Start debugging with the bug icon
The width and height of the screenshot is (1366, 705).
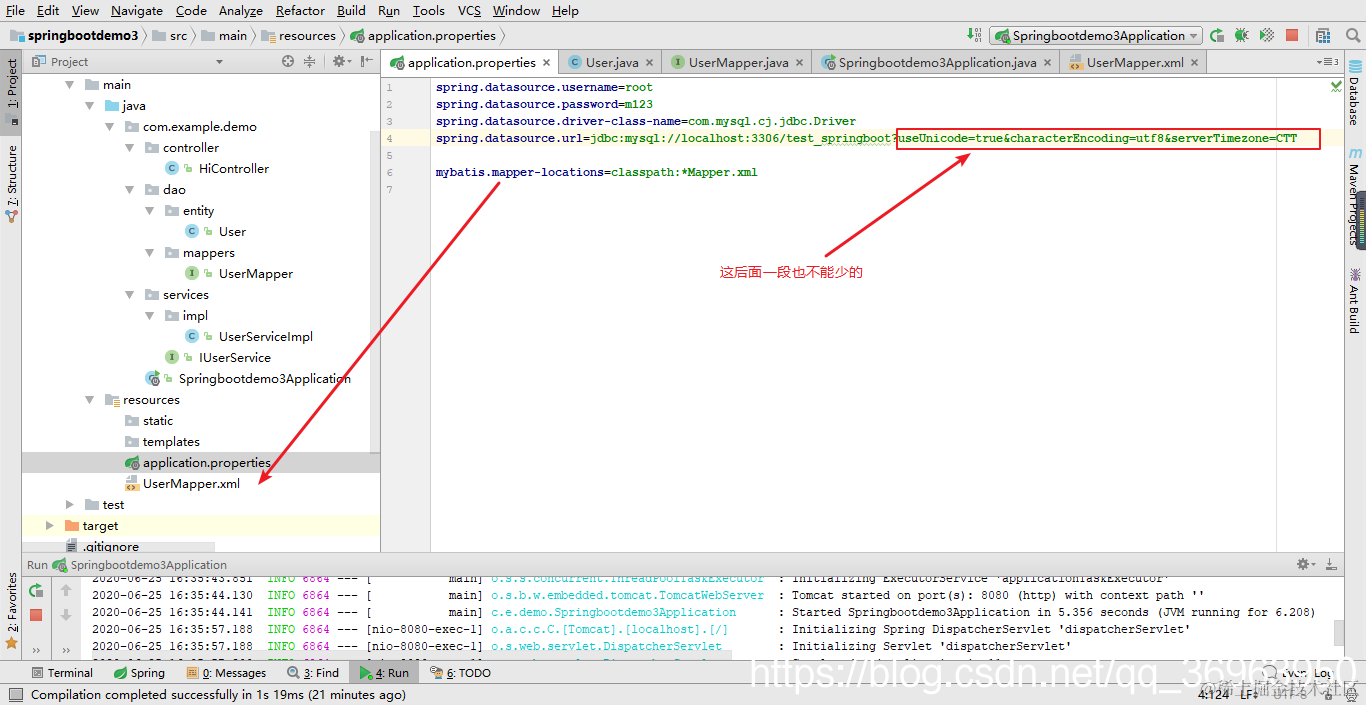point(1242,35)
